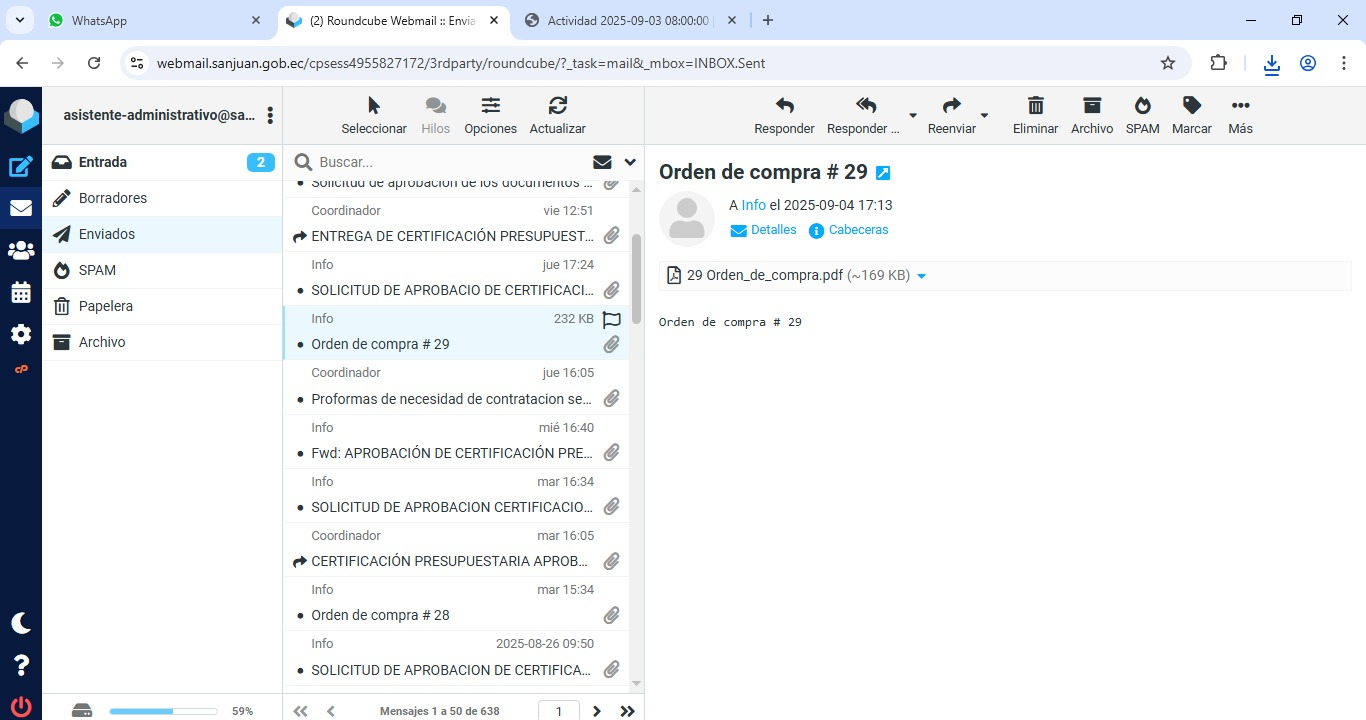Click the Eliminar trash icon

point(1035,115)
